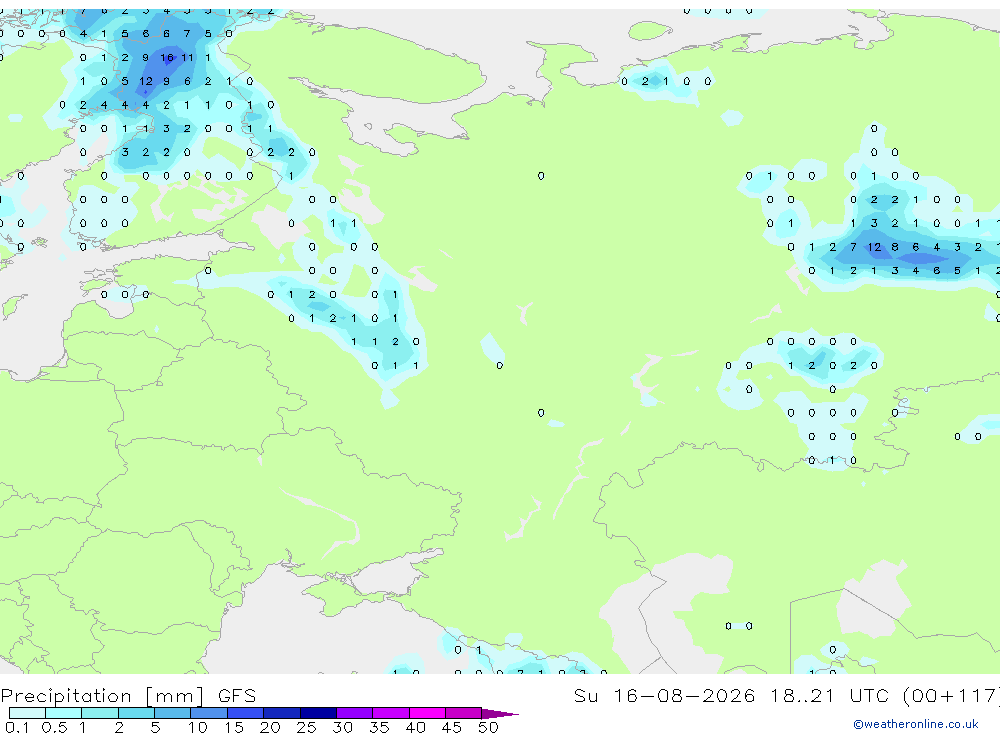Click the '30' legend scale label

point(342,727)
